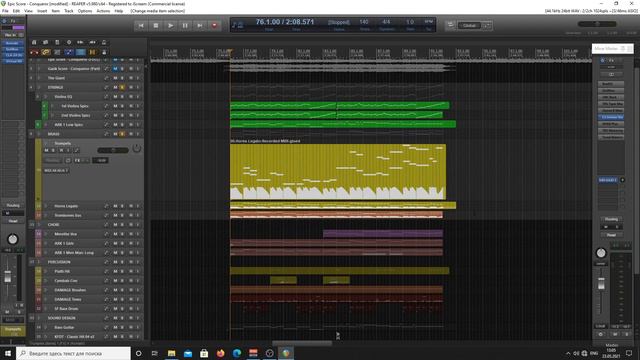Click the arrange view horizontal scrollbar
This screenshot has width=640, height=360.
302,343
